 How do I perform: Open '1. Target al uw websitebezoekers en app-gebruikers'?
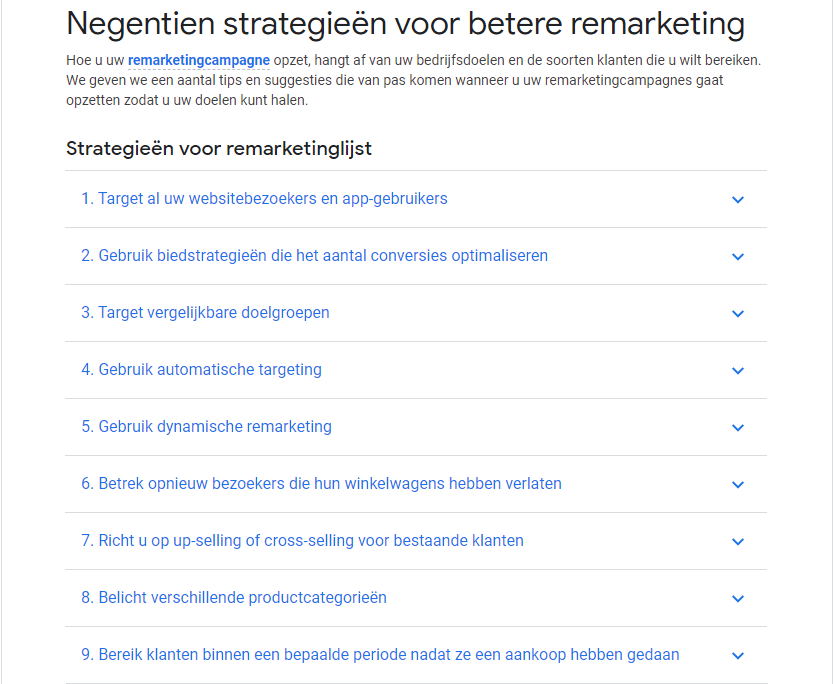tap(264, 199)
